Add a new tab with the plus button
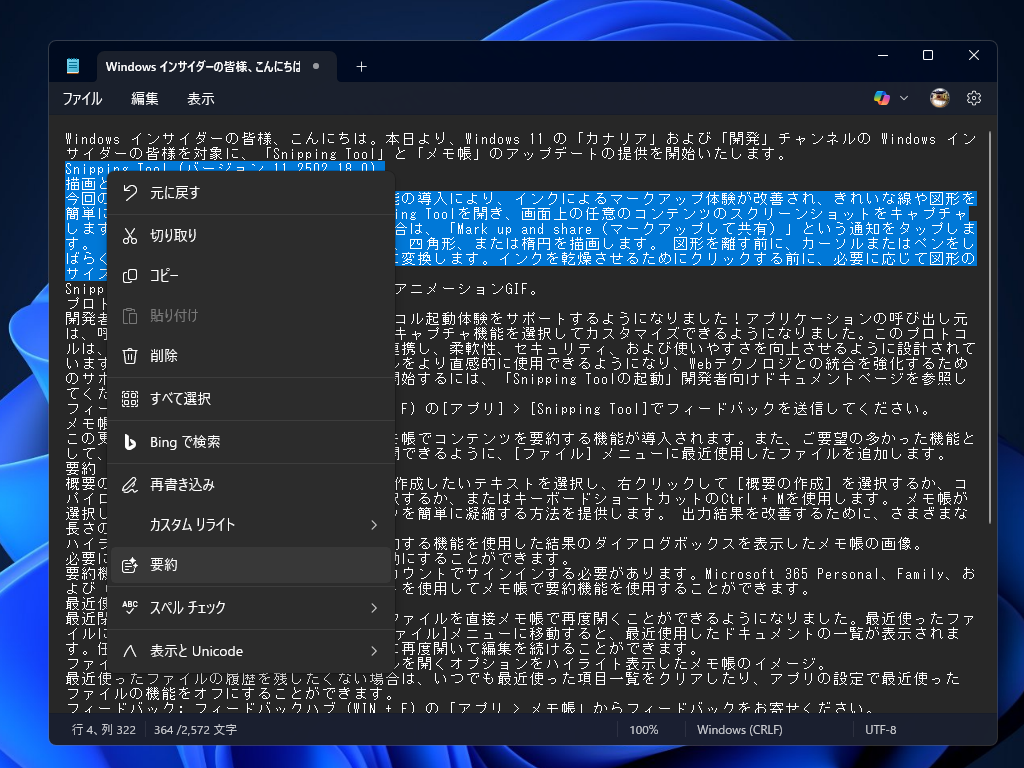This screenshot has height=768, width=1024. coord(361,66)
